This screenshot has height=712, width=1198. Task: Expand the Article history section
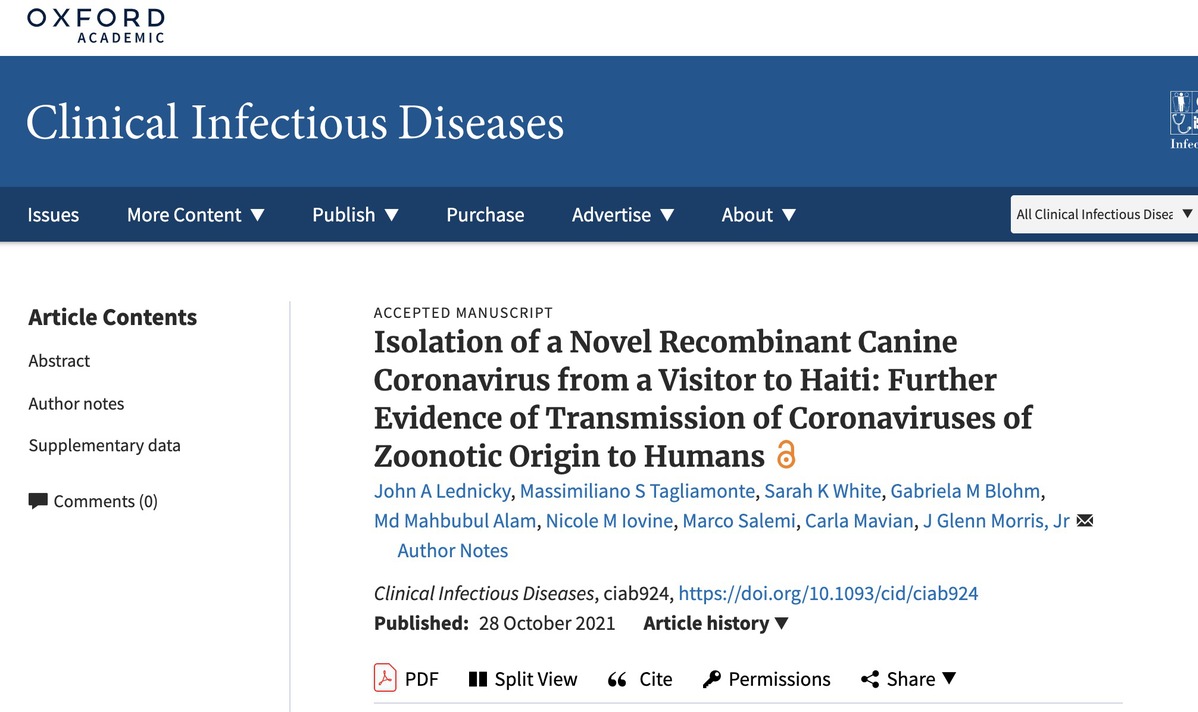716,623
